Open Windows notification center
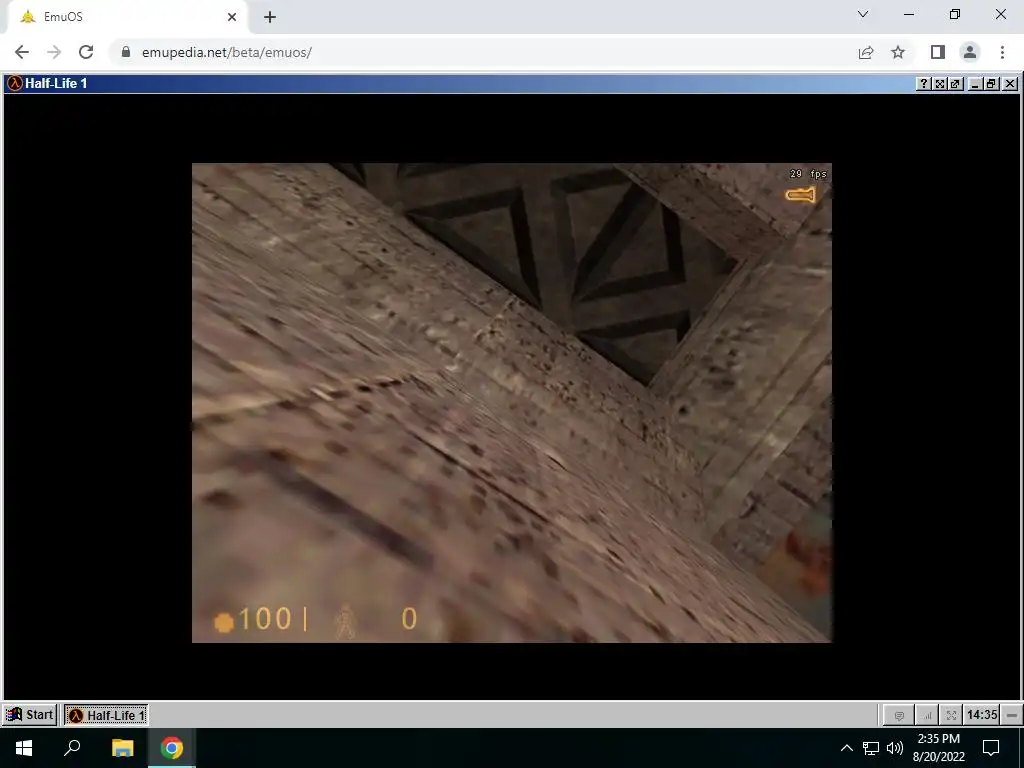The image size is (1024, 768). [x=991, y=748]
